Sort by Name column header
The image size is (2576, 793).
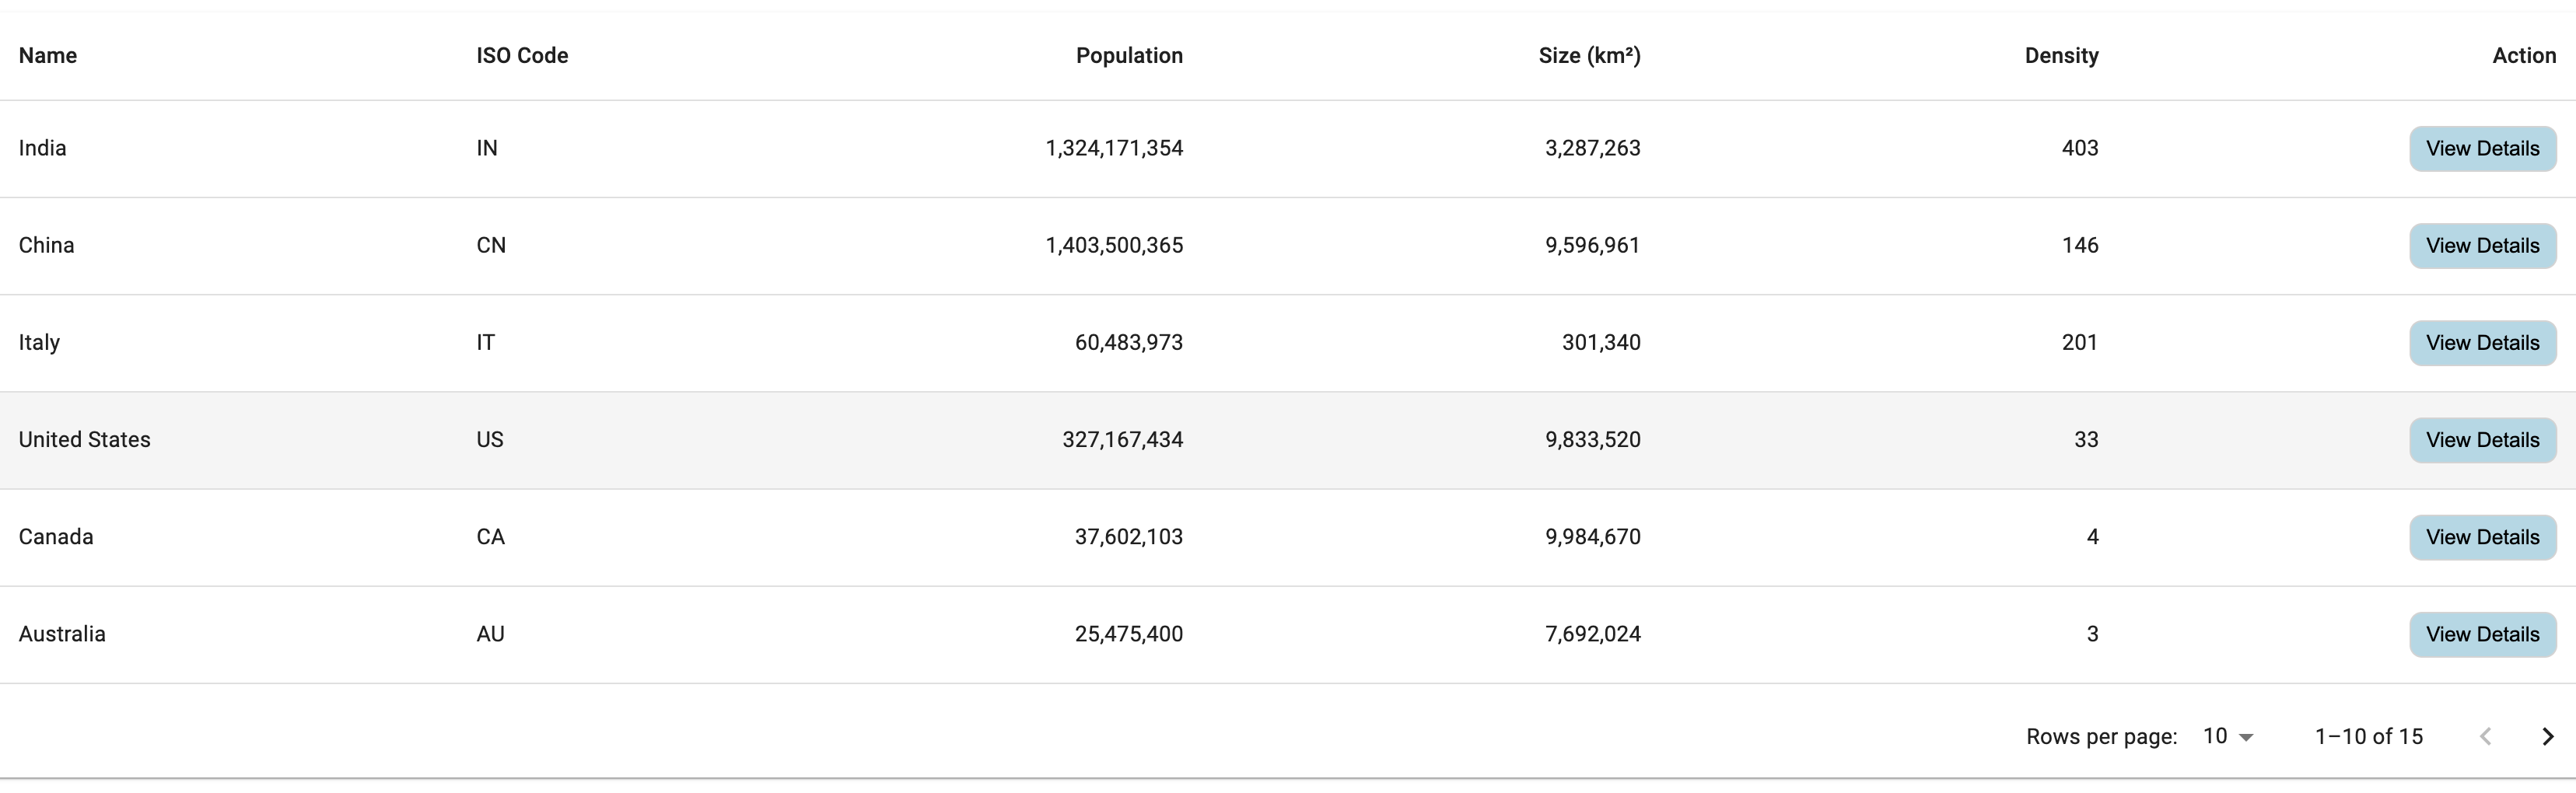(48, 56)
